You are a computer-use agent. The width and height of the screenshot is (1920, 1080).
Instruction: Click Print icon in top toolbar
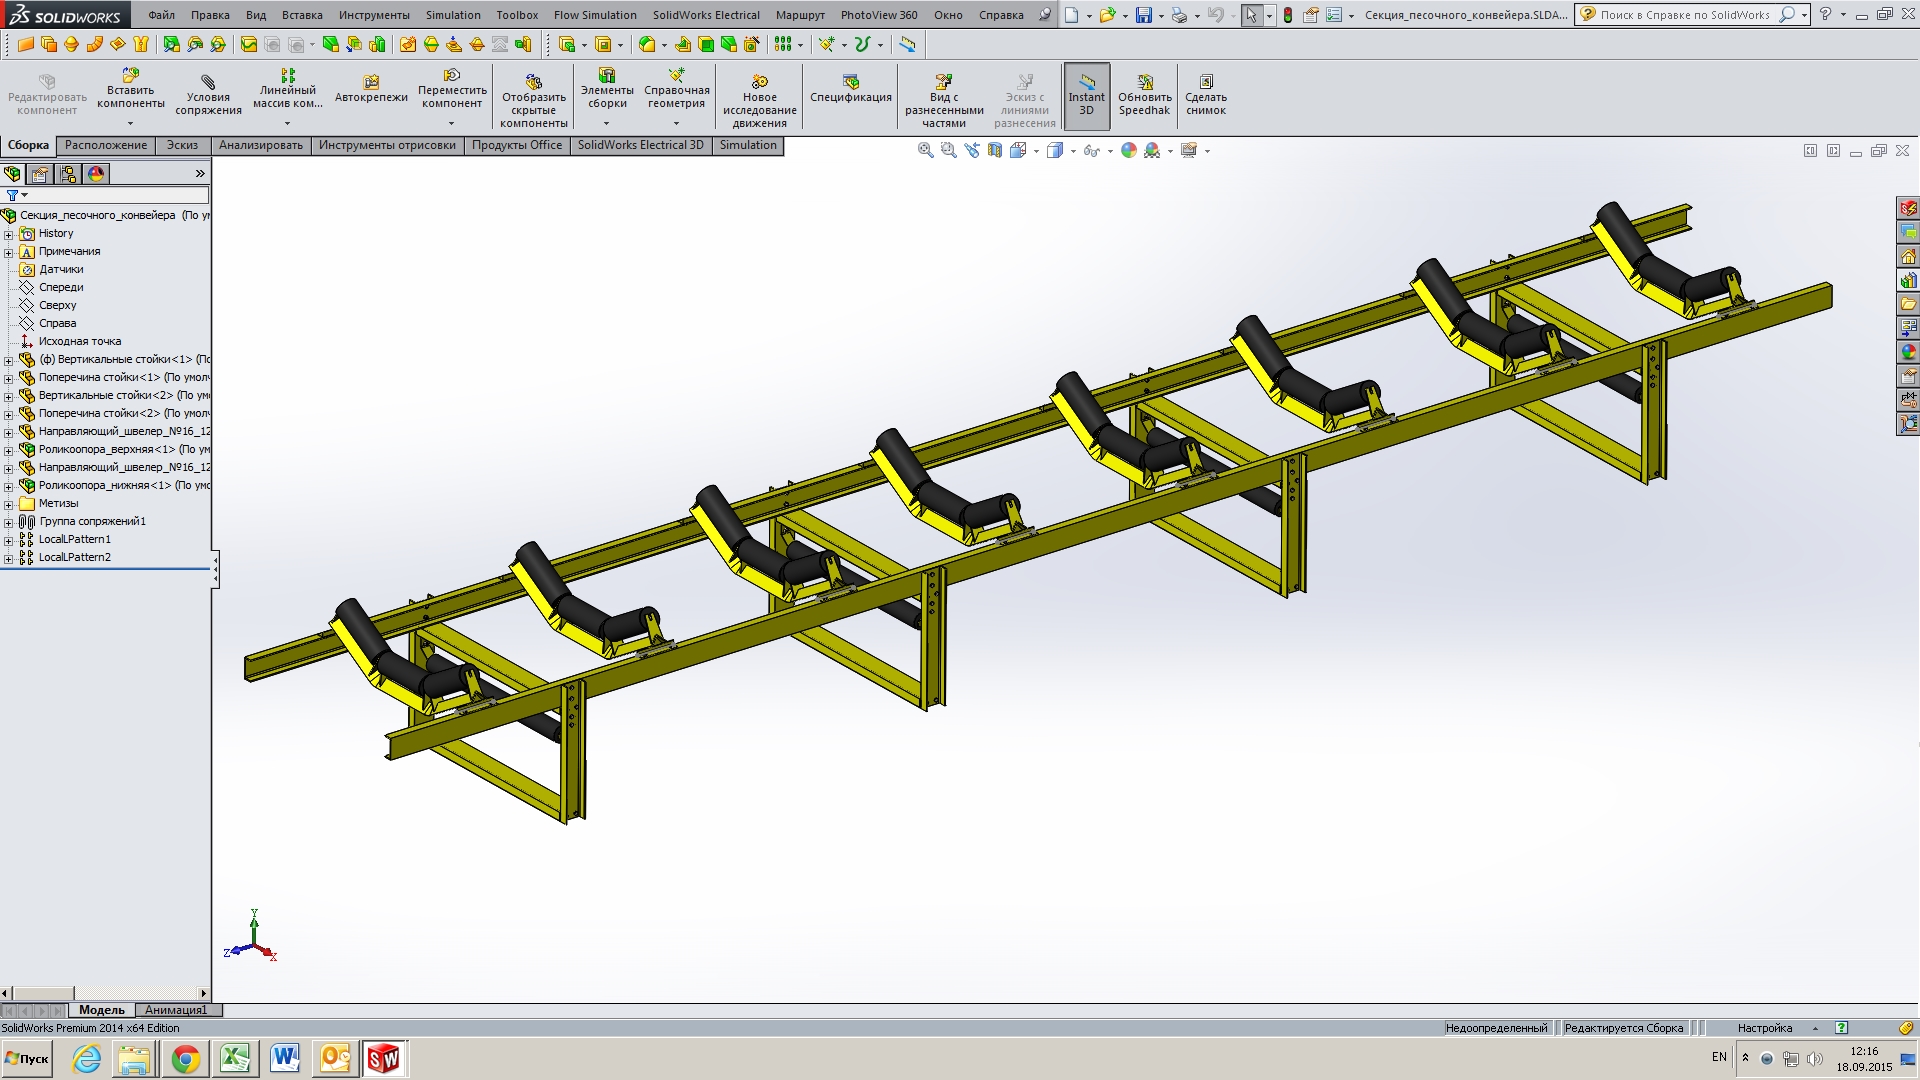pyautogui.click(x=1180, y=15)
